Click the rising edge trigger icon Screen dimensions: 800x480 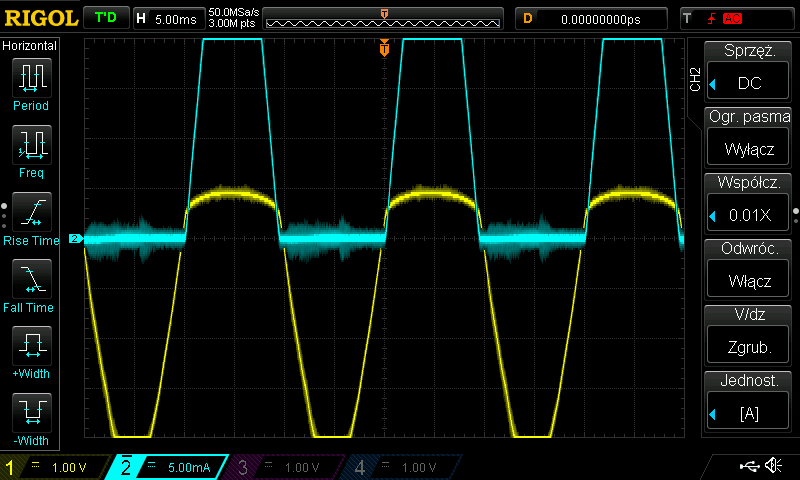pos(711,19)
